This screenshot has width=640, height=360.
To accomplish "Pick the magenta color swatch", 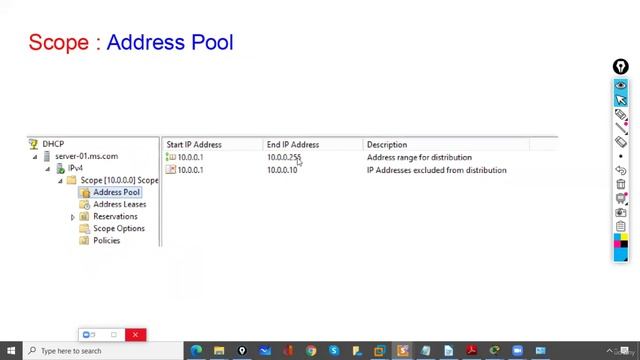I will [617, 244].
